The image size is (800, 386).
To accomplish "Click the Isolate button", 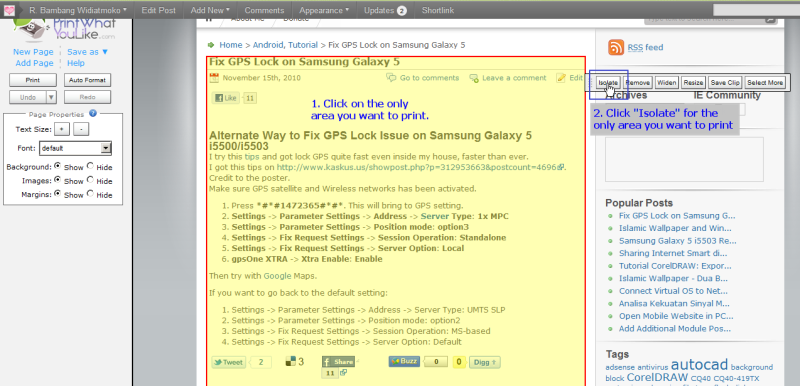I will click(x=608, y=83).
